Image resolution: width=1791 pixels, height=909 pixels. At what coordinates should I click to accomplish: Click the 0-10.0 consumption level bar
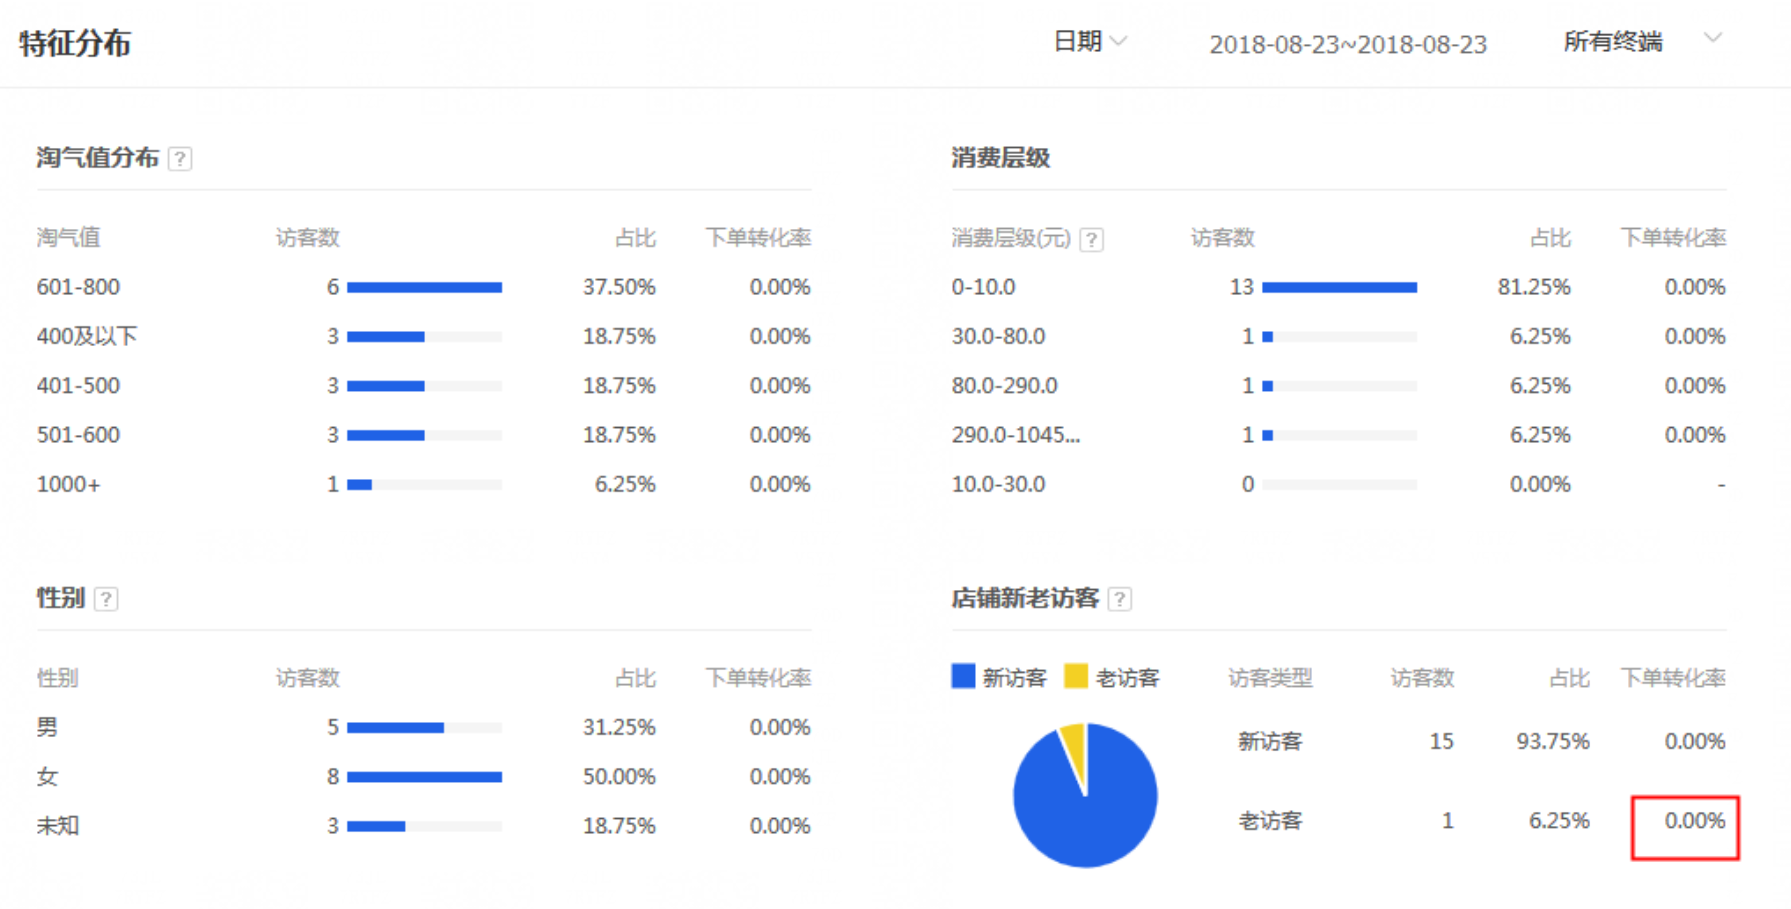(1339, 288)
